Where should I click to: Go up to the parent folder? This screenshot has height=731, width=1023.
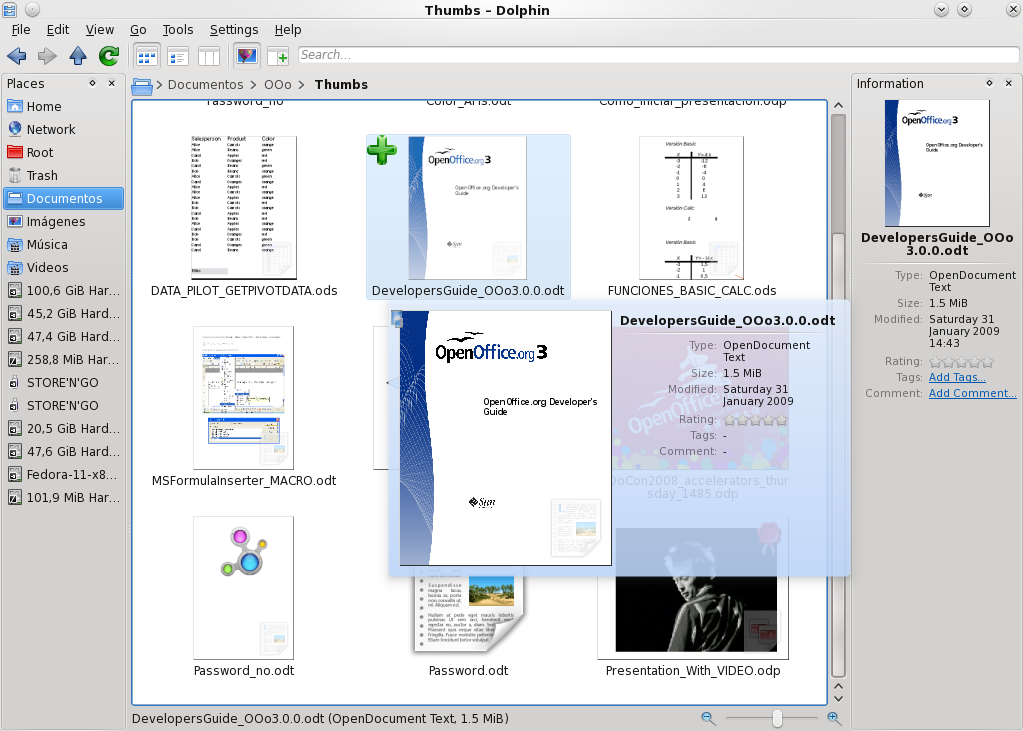[x=78, y=56]
